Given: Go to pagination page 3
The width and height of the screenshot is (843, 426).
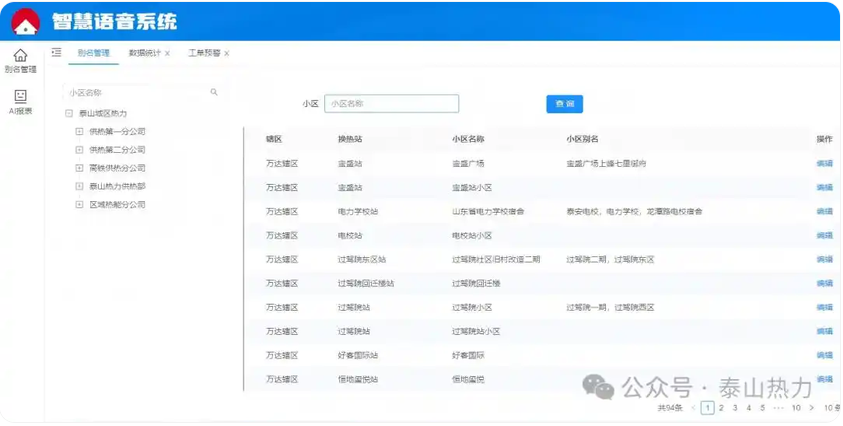Looking at the screenshot, I should (735, 408).
